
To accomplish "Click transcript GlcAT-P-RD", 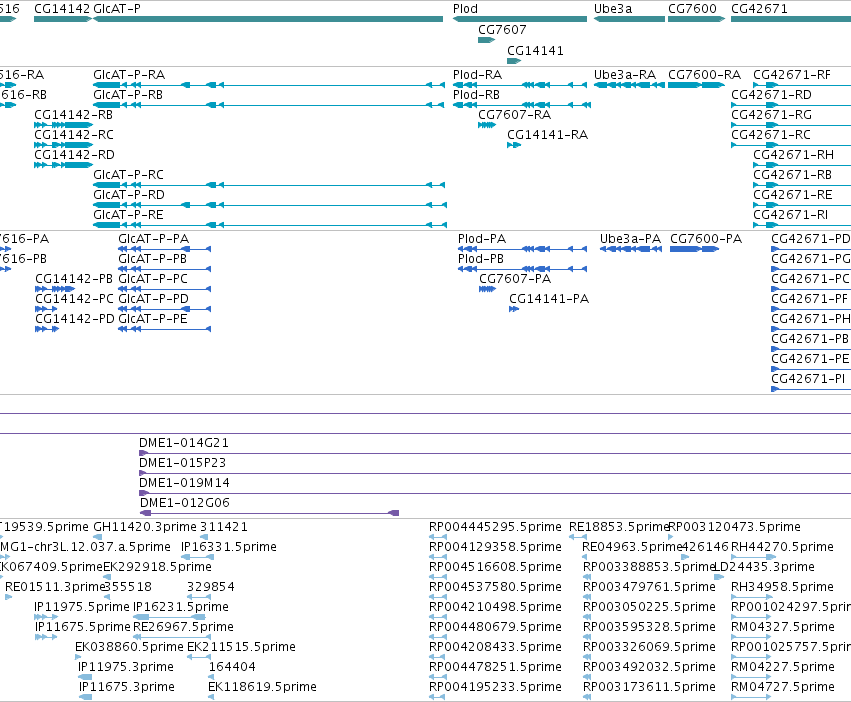I will point(270,205).
